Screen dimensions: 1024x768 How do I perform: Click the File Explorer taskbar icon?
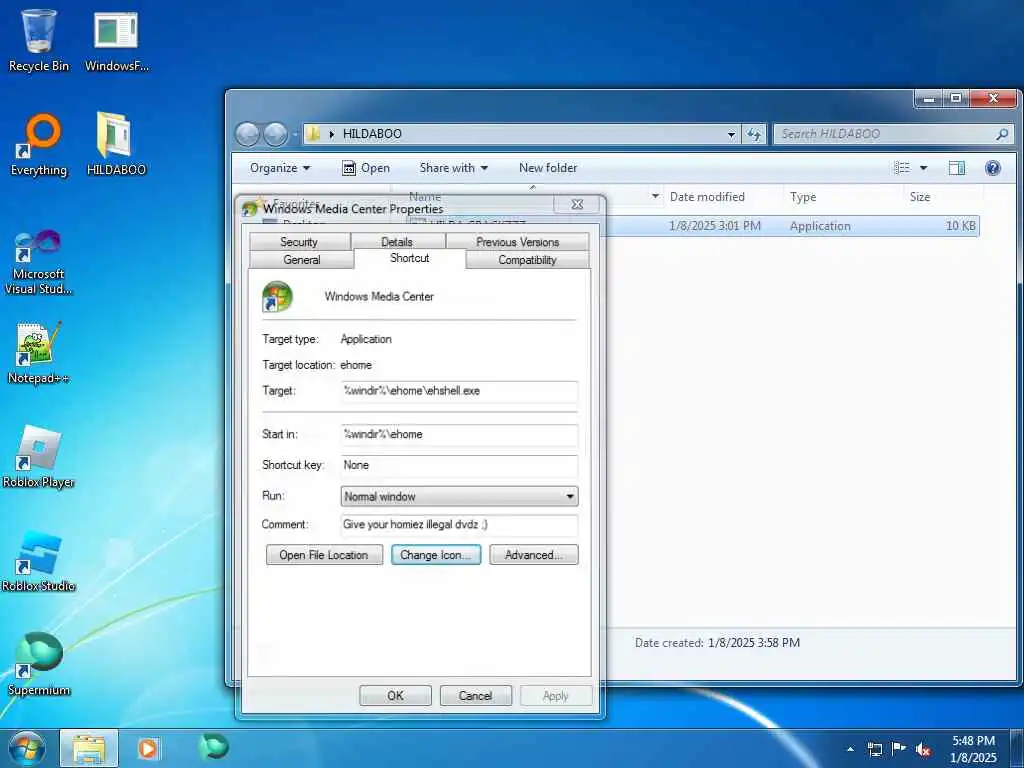coord(89,748)
